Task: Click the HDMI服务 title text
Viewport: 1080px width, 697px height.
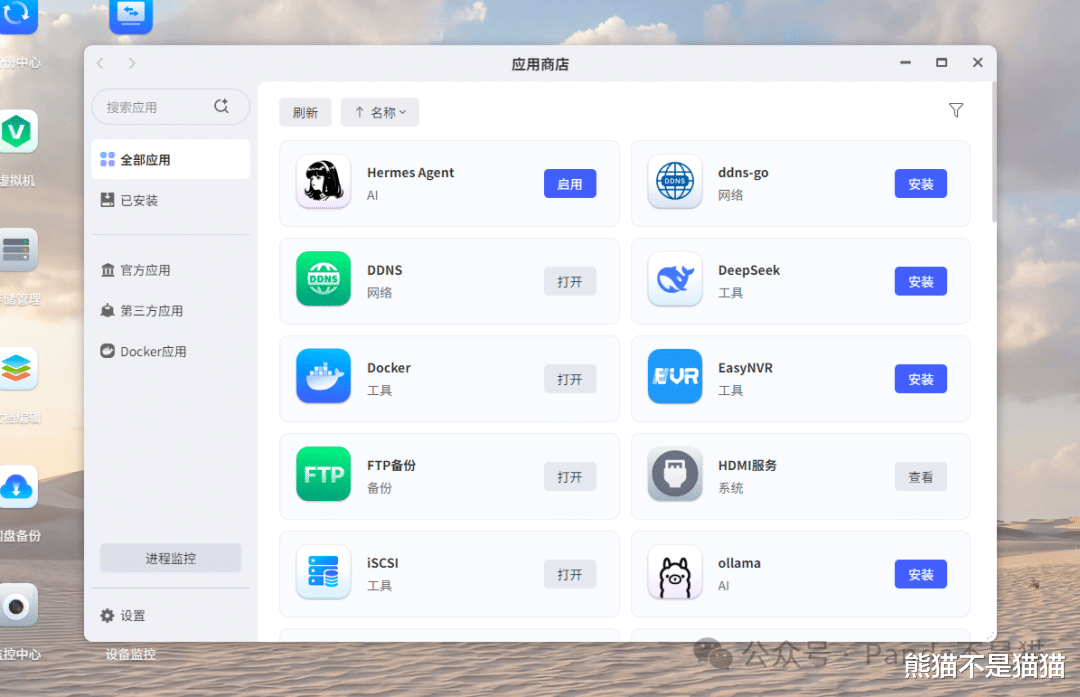Action: [747, 466]
